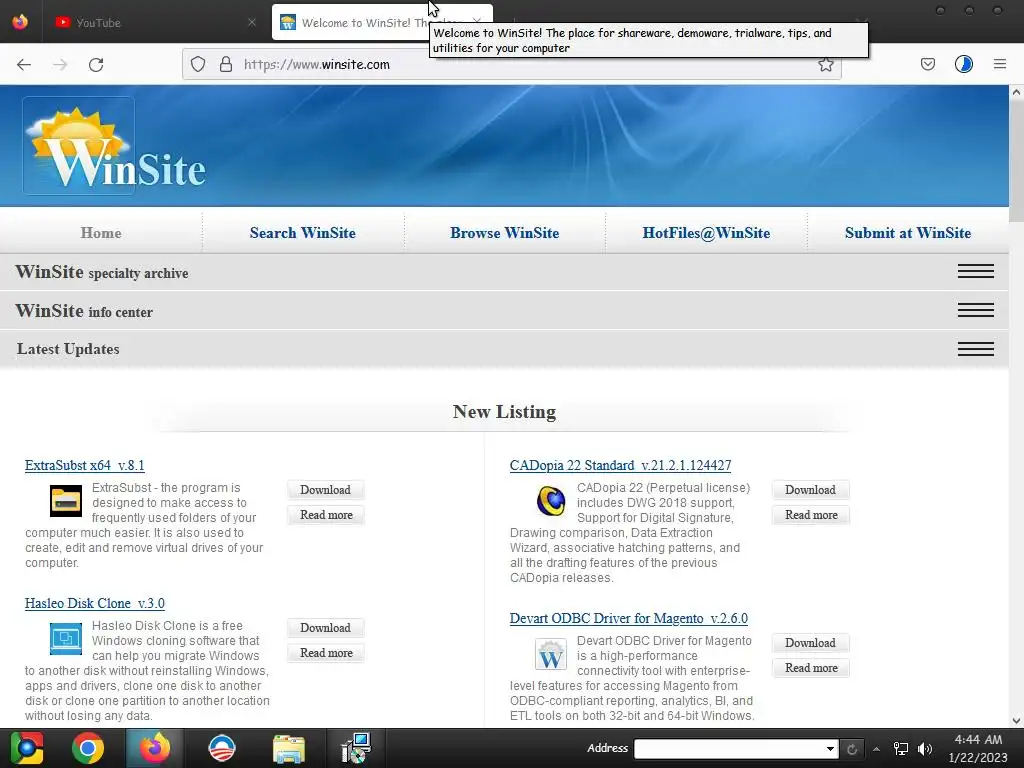Bookmark this page with the star icon
Image resolution: width=1024 pixels, height=768 pixels.
tap(826, 64)
